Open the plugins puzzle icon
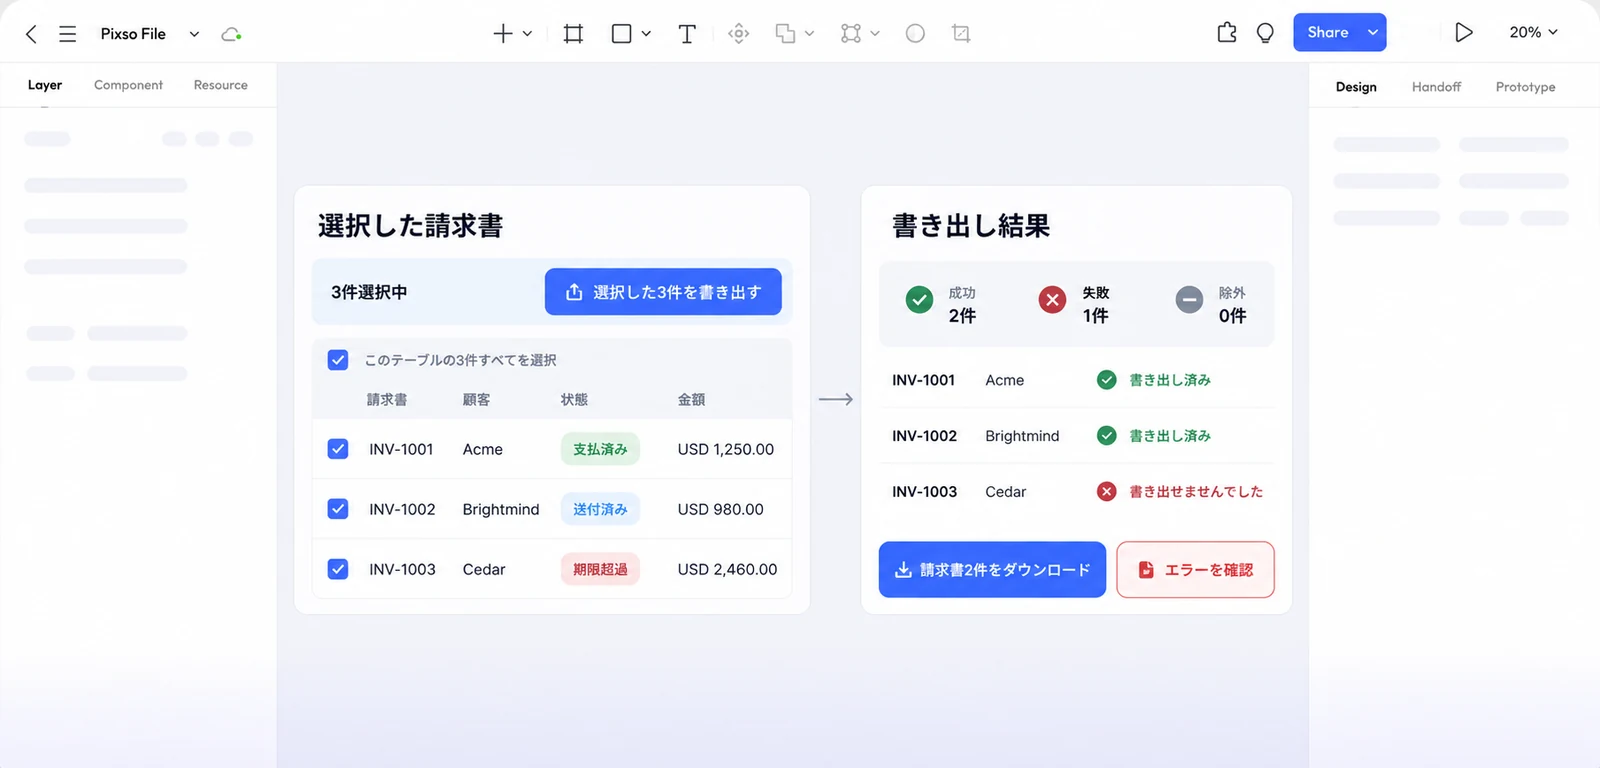This screenshot has width=1600, height=768. [x=1227, y=33]
